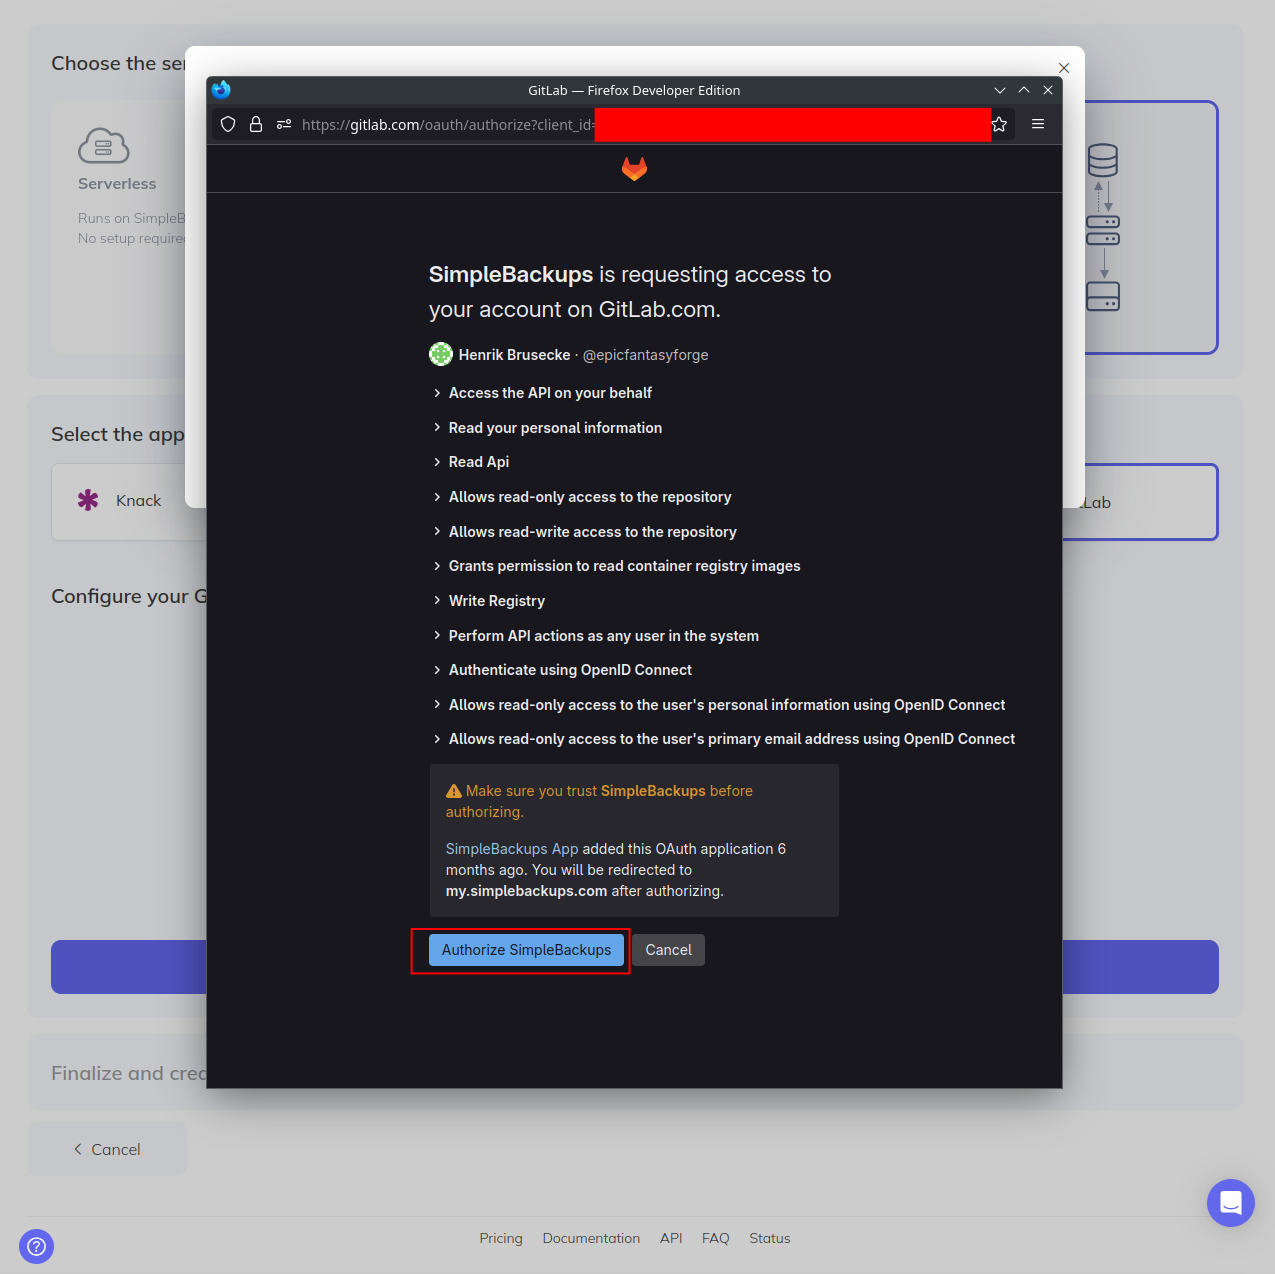This screenshot has width=1275, height=1274.
Task: Open the Documentation footer link
Action: pyautogui.click(x=591, y=1238)
